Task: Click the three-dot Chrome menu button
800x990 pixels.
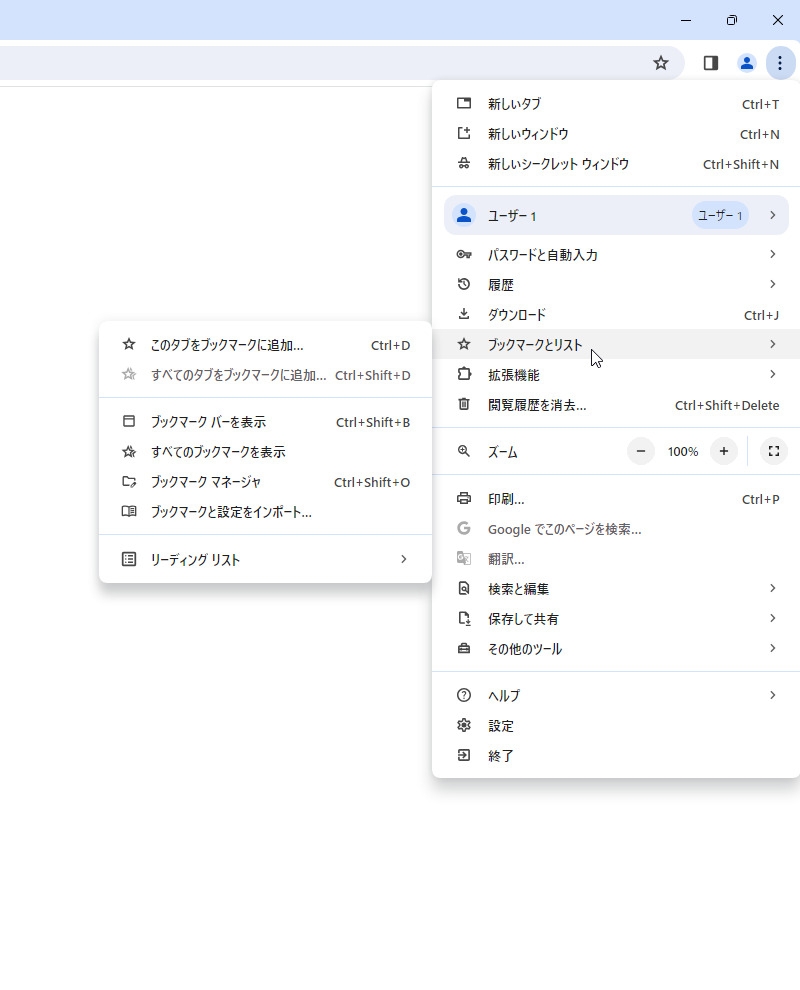Action: 780,63
